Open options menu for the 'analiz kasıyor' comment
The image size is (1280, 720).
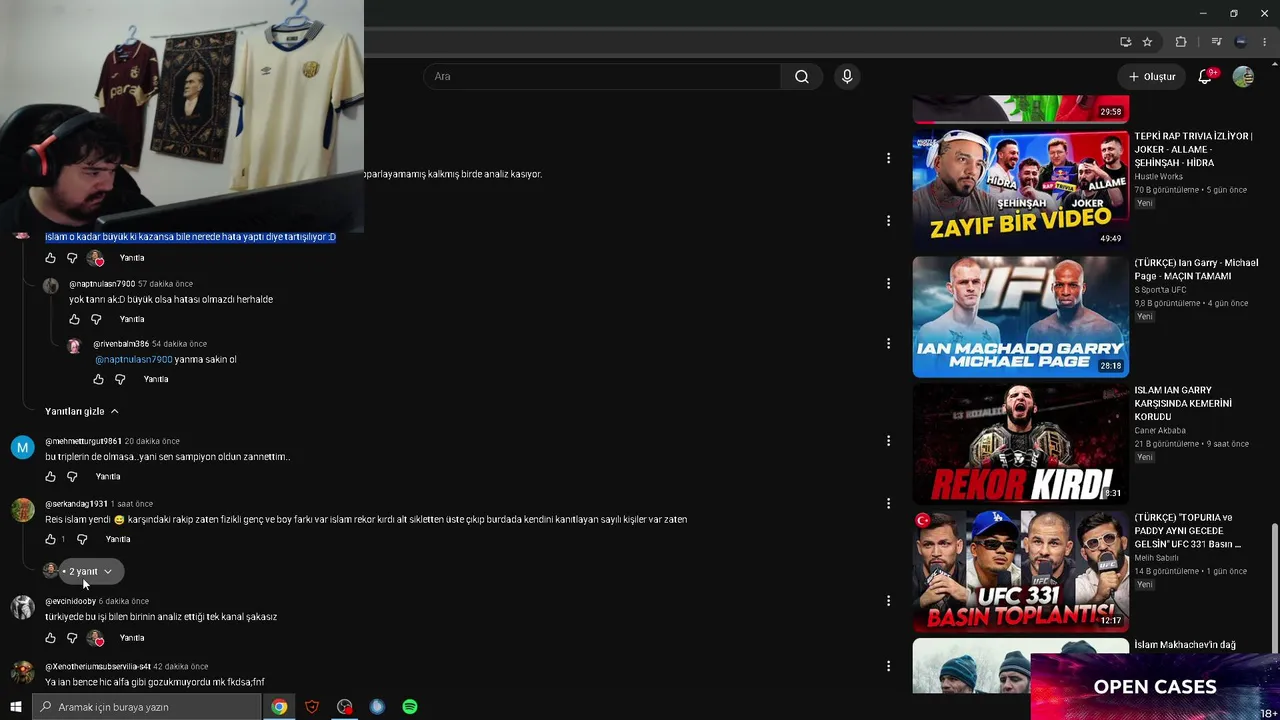coord(888,158)
